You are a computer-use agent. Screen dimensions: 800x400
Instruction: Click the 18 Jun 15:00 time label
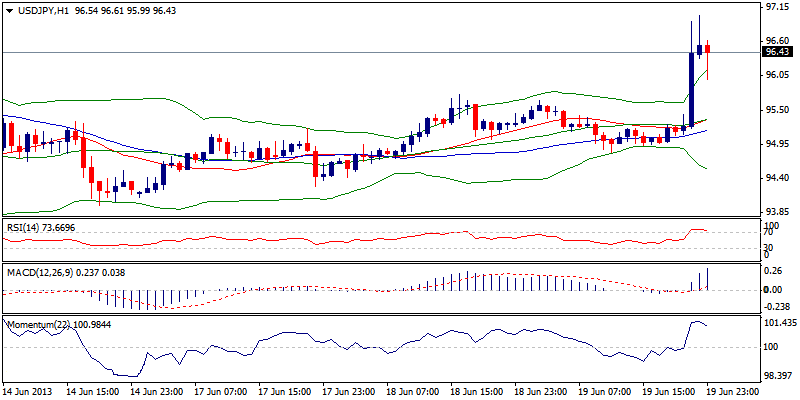(475, 392)
